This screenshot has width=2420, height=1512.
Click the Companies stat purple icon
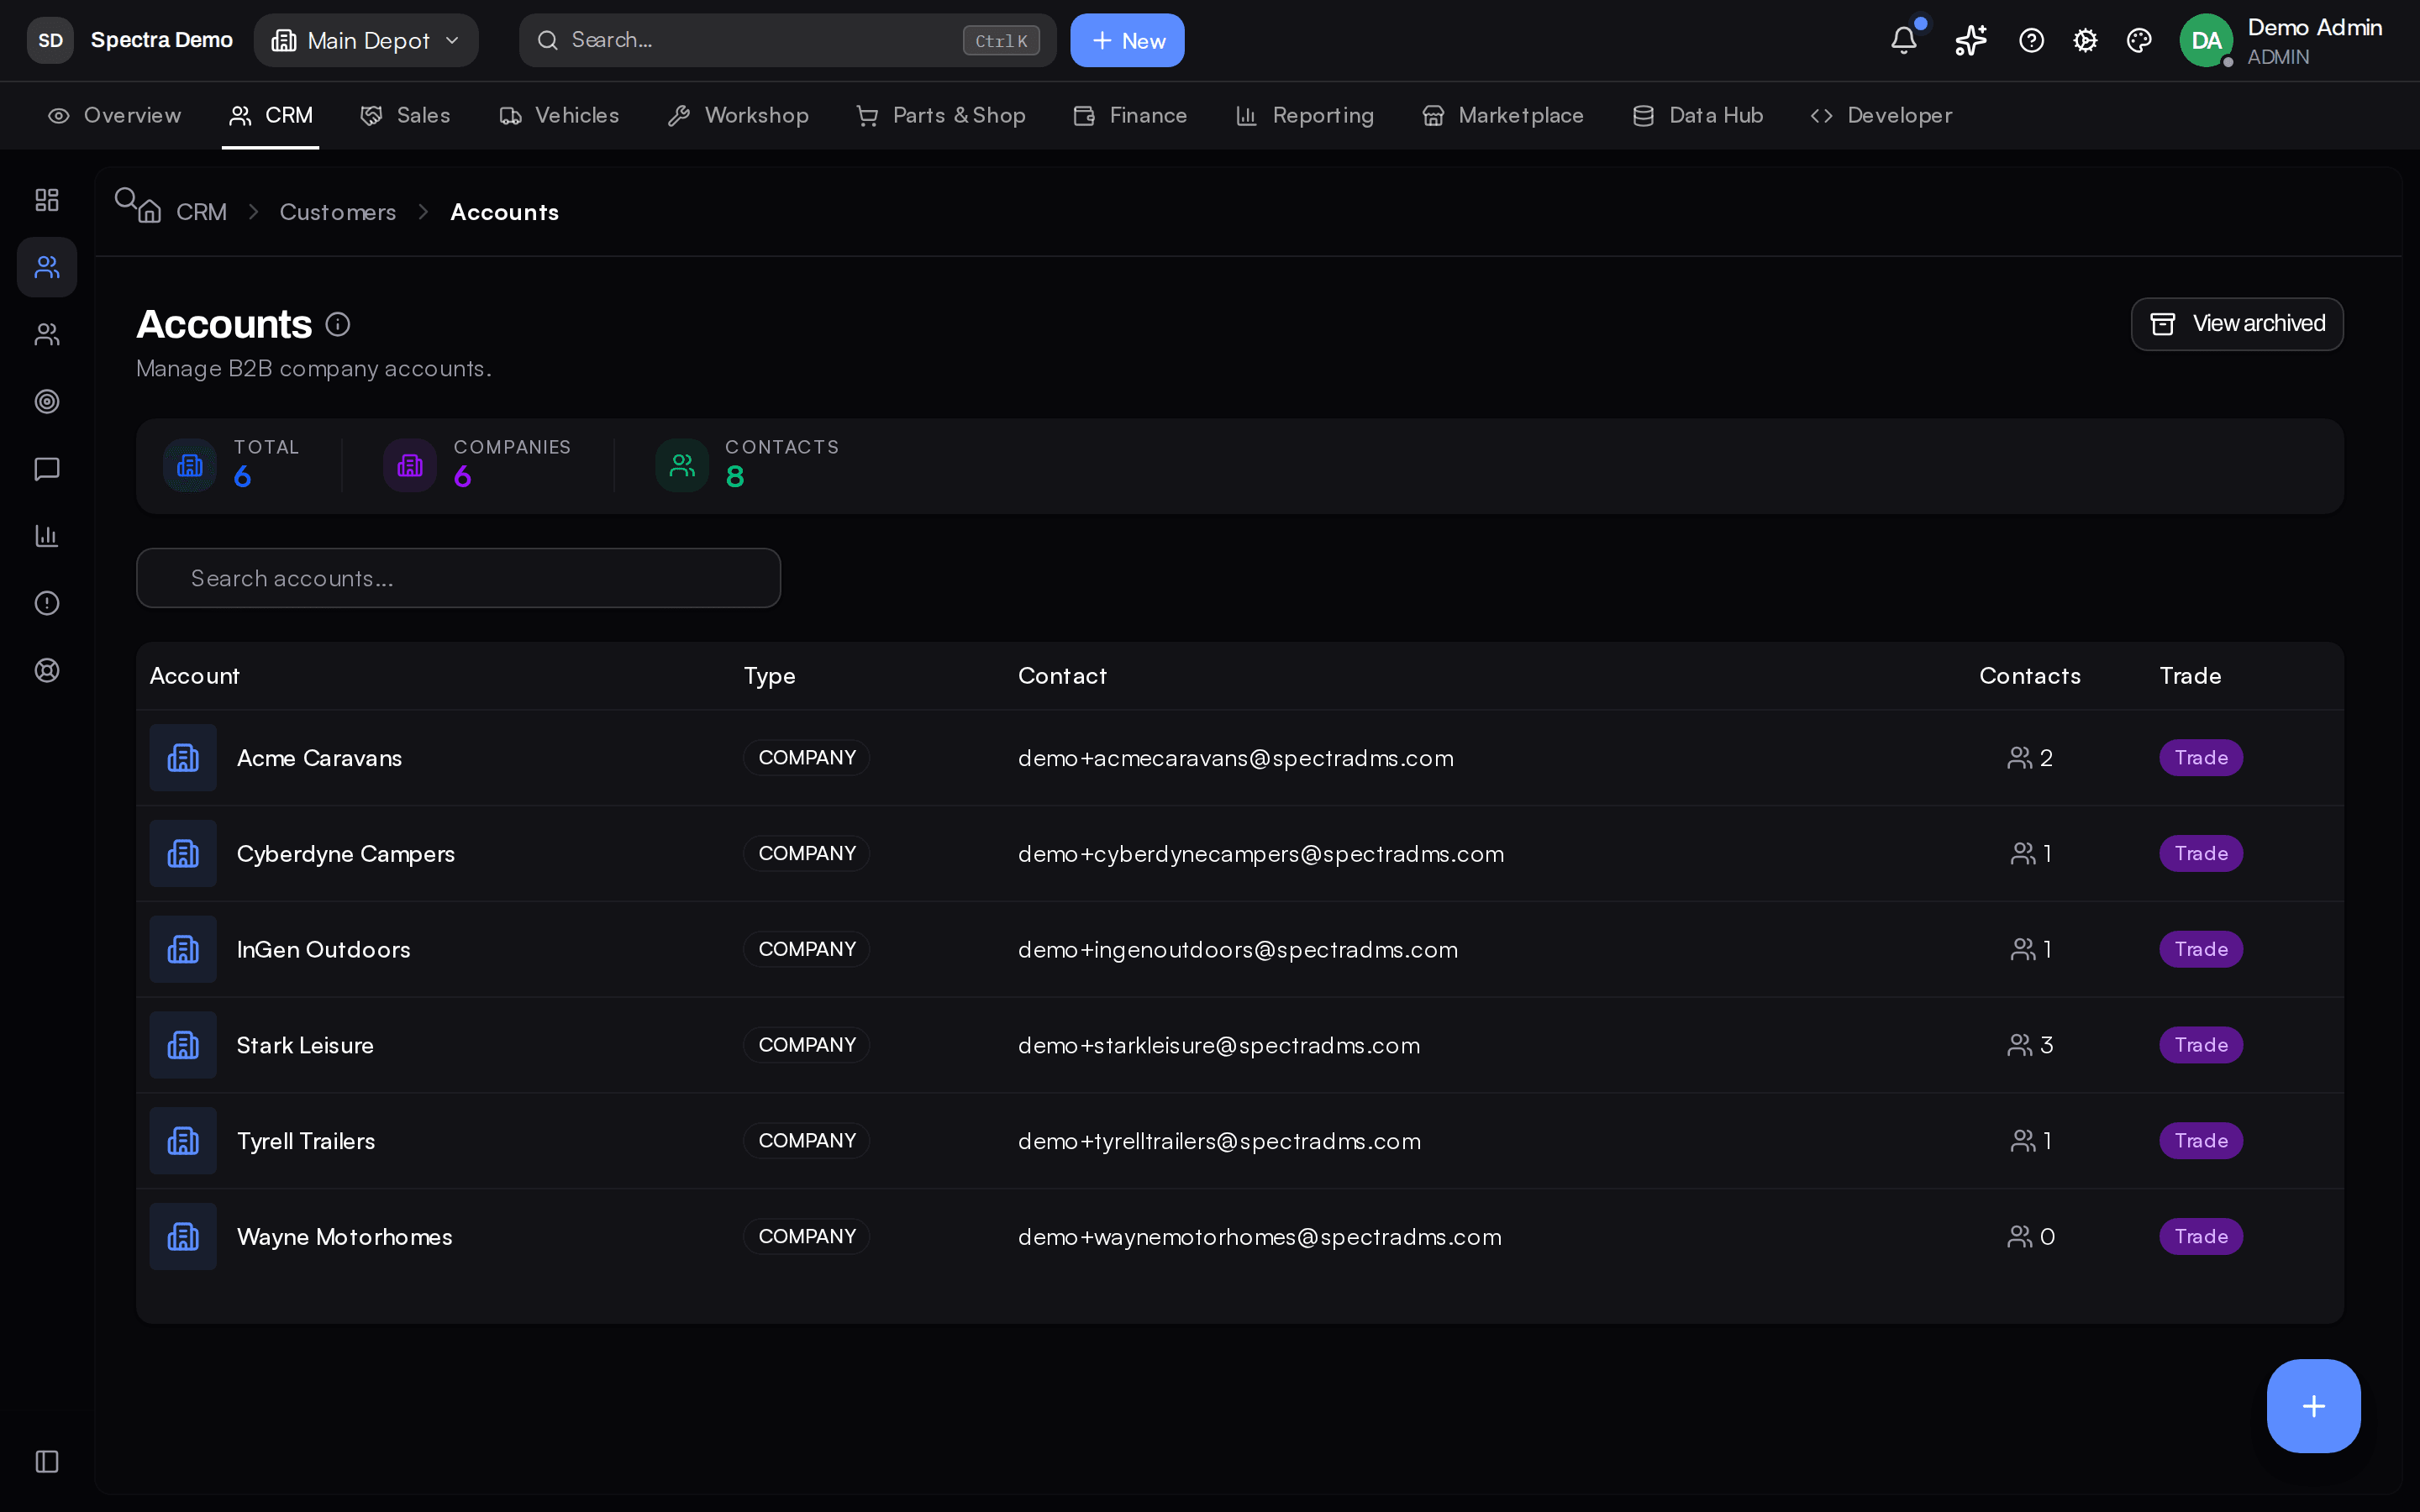[x=410, y=465]
